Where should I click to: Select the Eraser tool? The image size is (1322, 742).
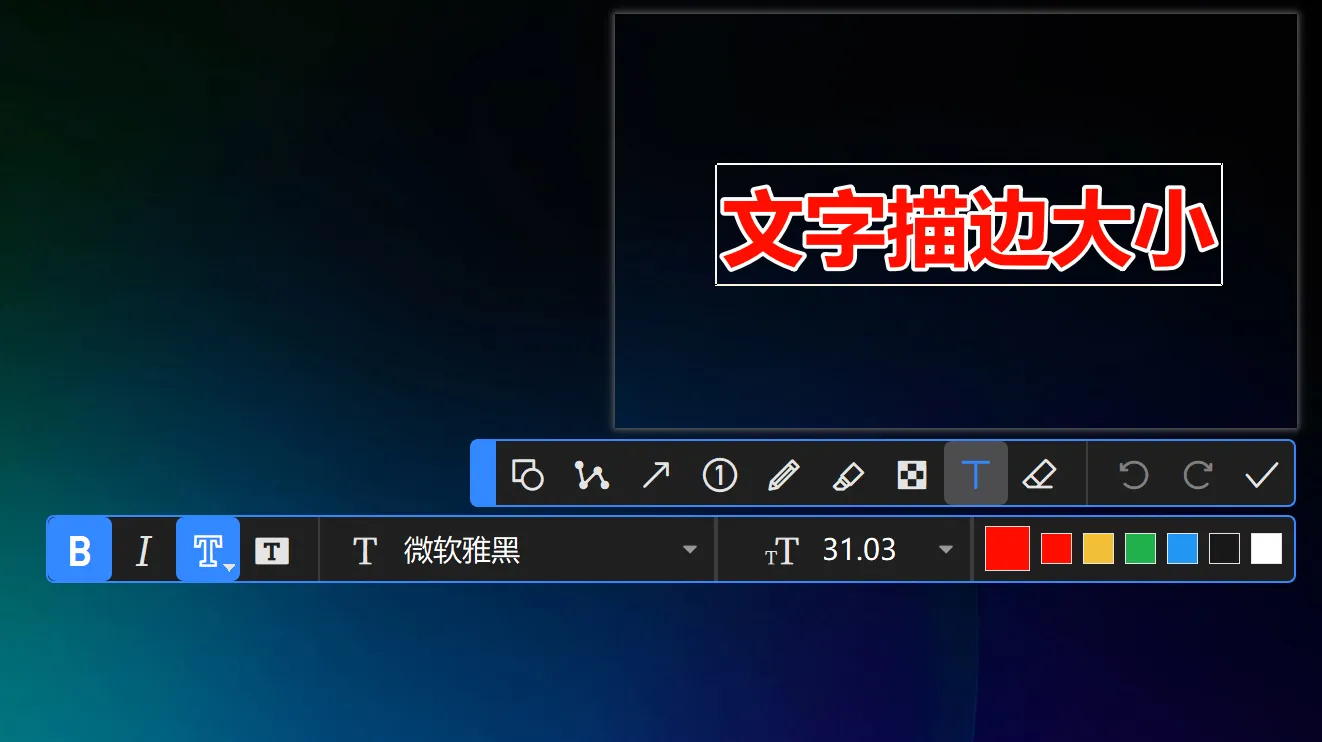[1040, 474]
